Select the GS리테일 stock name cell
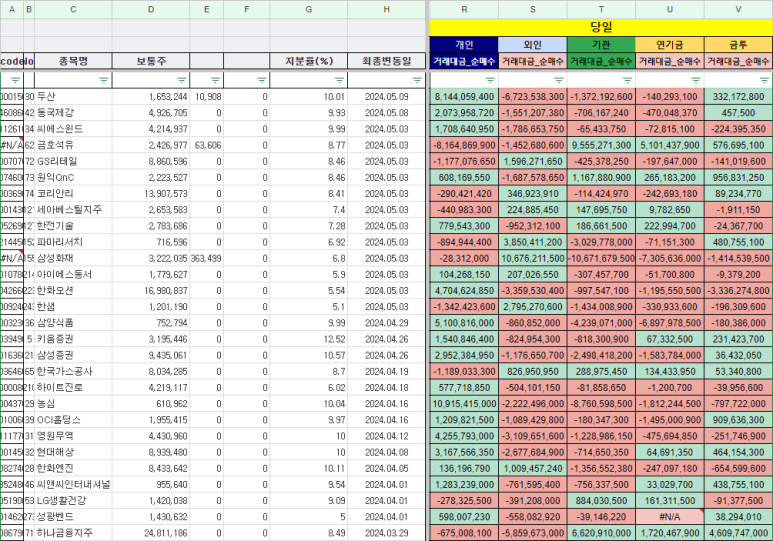 73,161
